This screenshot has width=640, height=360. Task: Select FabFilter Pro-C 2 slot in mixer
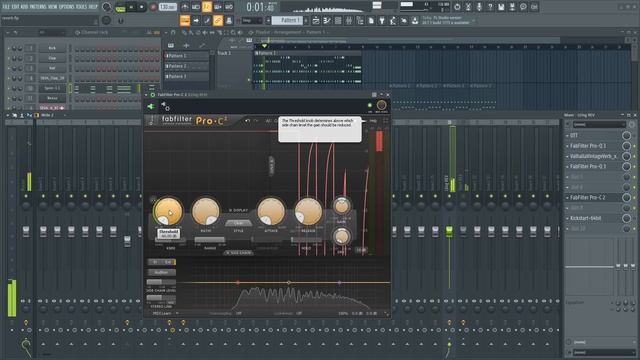coord(593,198)
